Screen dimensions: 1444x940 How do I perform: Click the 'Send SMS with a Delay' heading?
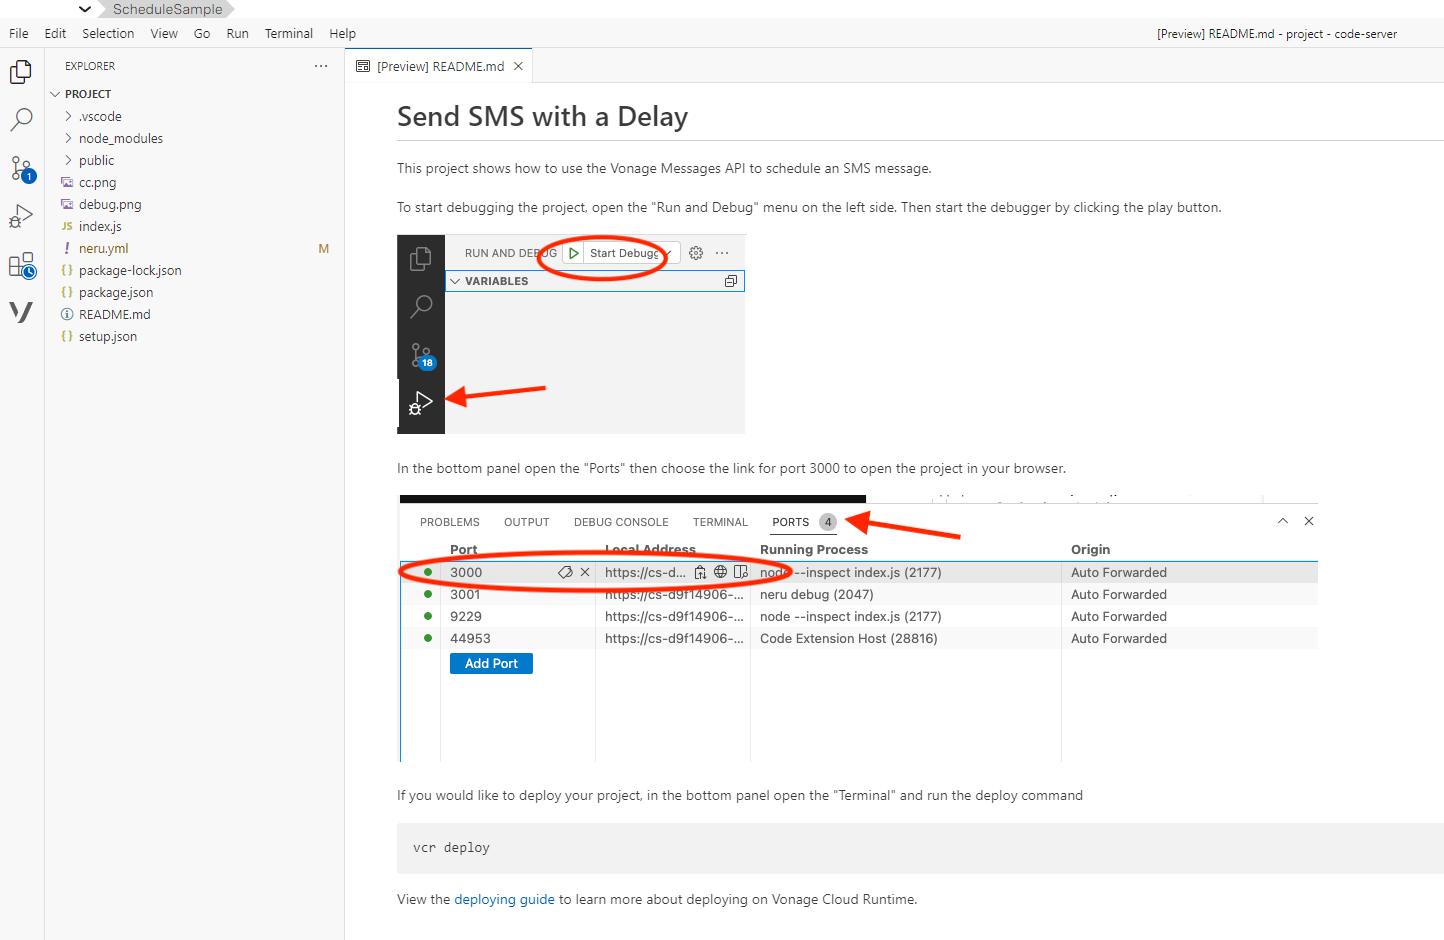[x=542, y=117]
